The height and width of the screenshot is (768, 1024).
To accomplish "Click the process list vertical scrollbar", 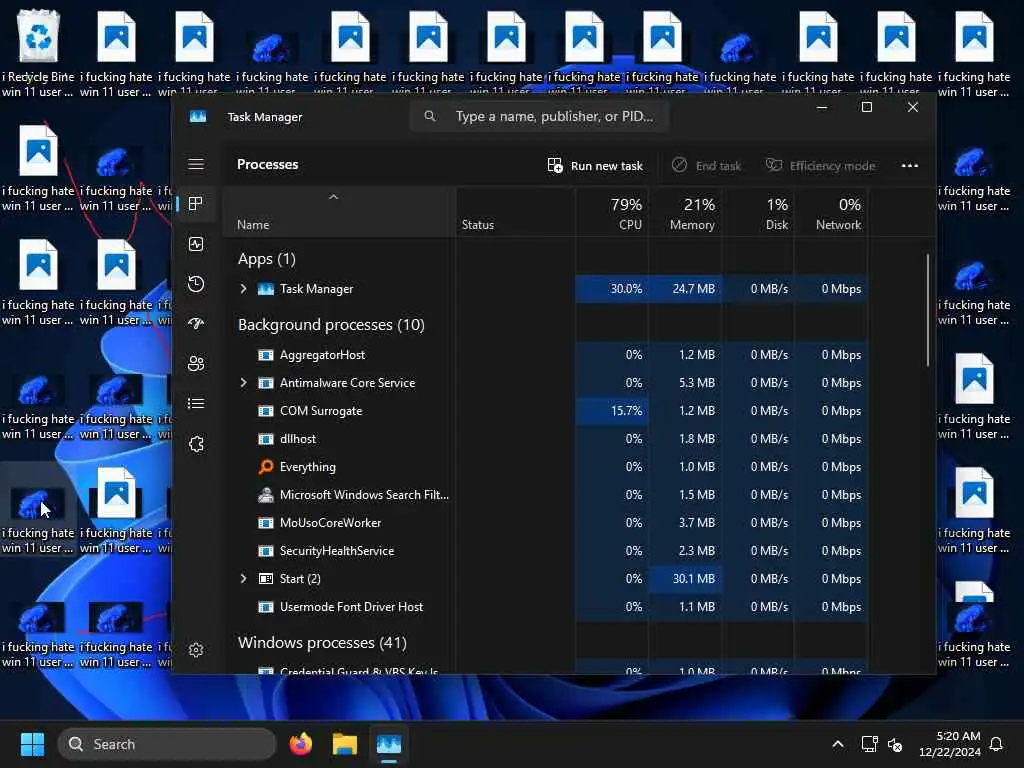I will pyautogui.click(x=927, y=310).
